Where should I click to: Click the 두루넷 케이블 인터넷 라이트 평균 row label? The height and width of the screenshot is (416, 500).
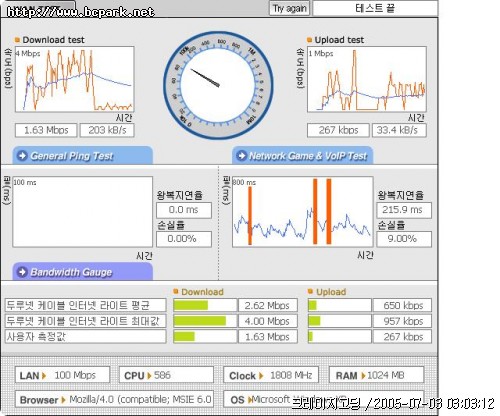pyautogui.click(x=85, y=305)
